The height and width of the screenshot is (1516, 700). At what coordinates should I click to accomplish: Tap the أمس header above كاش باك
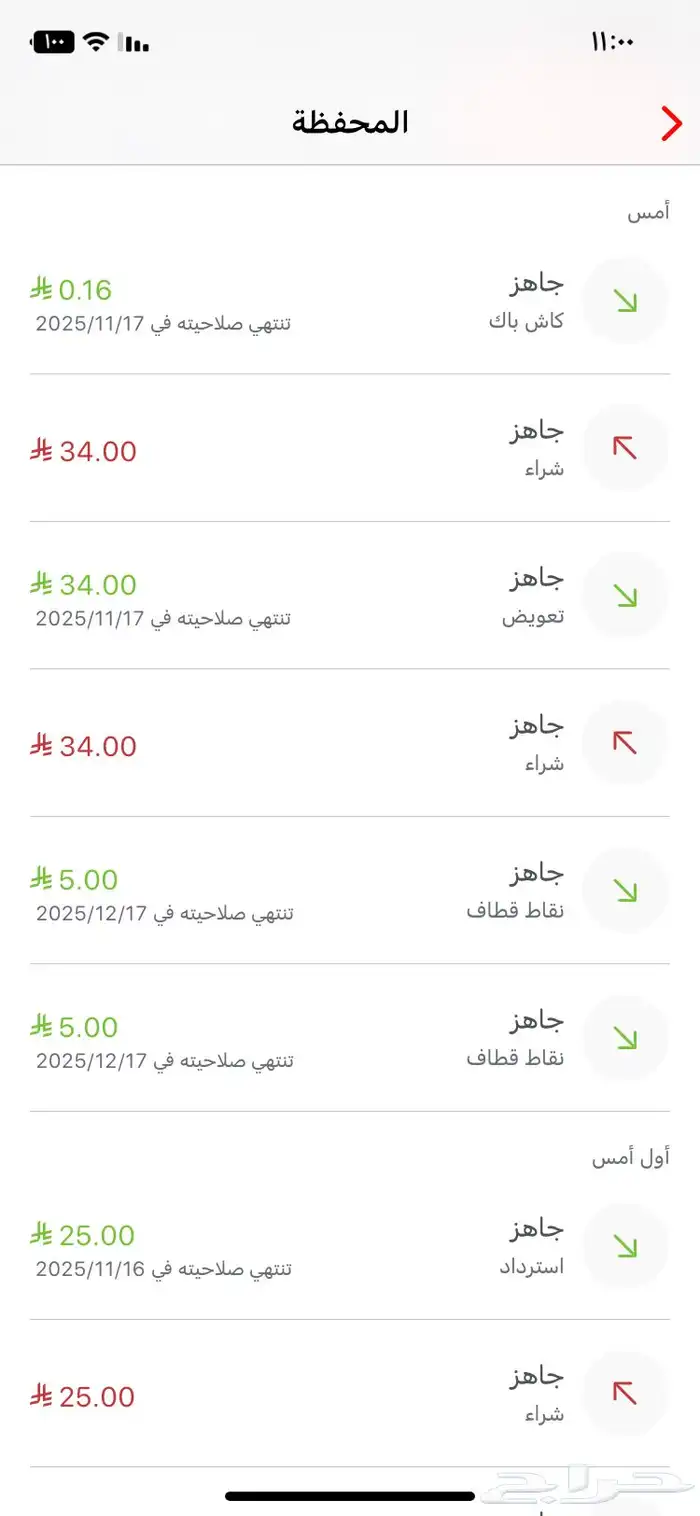point(648,212)
